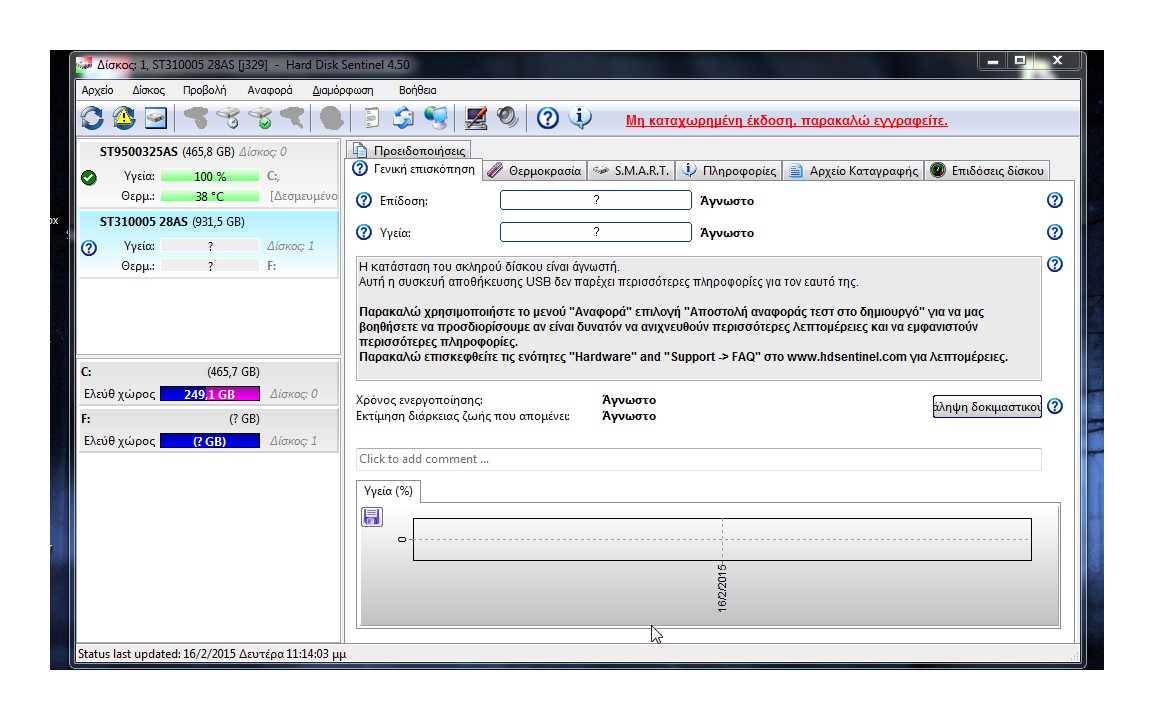Click the λήψη δοκιμαστικού button
Screen dimensions: 1154x720
[987, 406]
